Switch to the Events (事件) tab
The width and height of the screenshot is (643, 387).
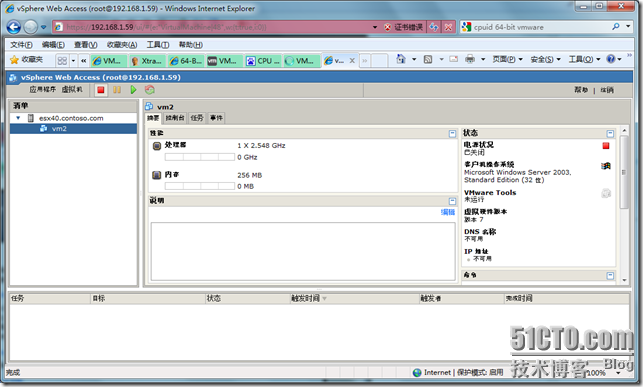217,118
